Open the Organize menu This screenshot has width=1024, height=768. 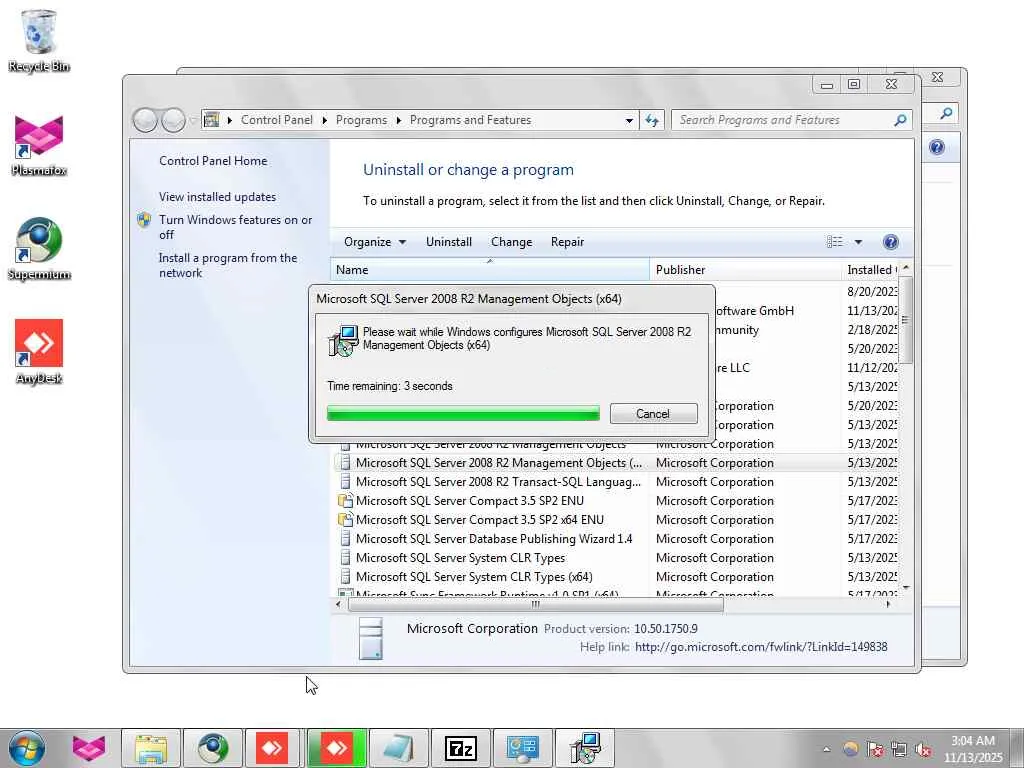coord(375,242)
